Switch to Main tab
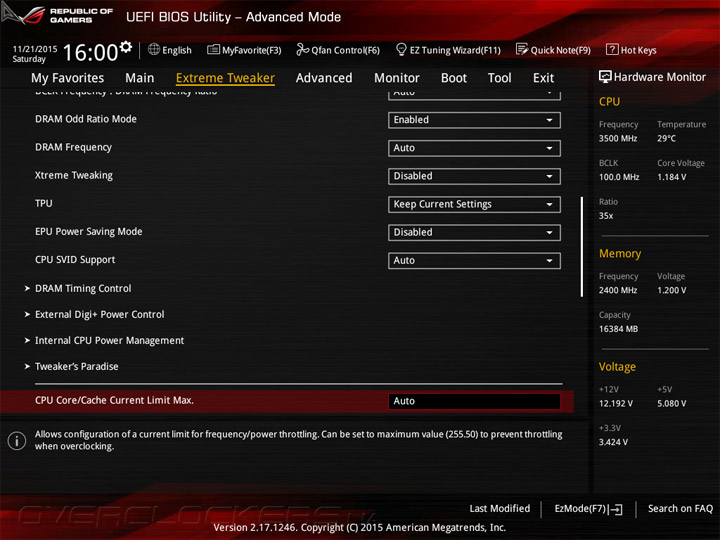The image size is (720, 540). pos(140,78)
